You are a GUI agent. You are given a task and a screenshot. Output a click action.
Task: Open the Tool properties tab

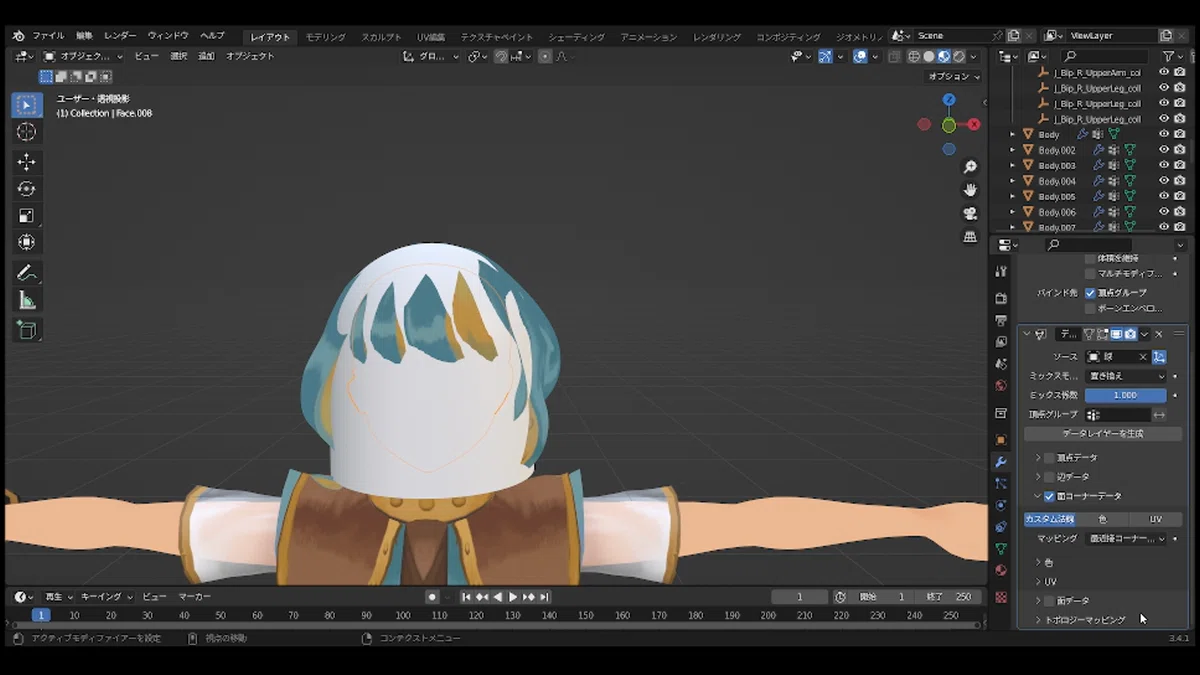click(x=1001, y=271)
